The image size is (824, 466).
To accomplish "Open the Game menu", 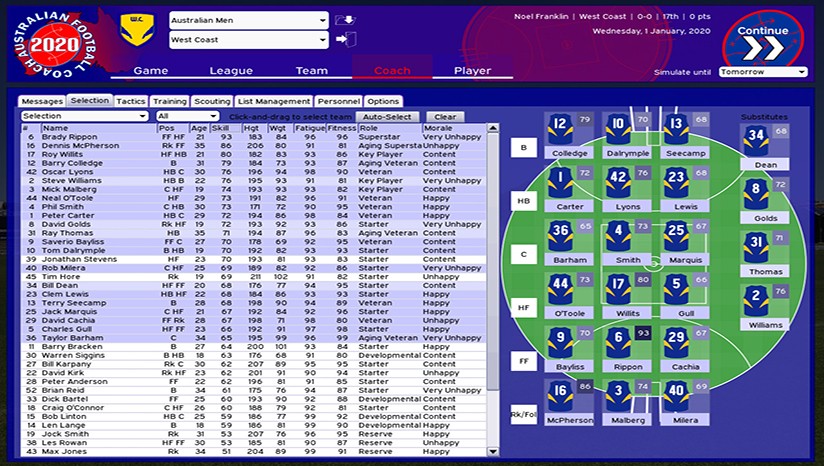I will coord(151,70).
